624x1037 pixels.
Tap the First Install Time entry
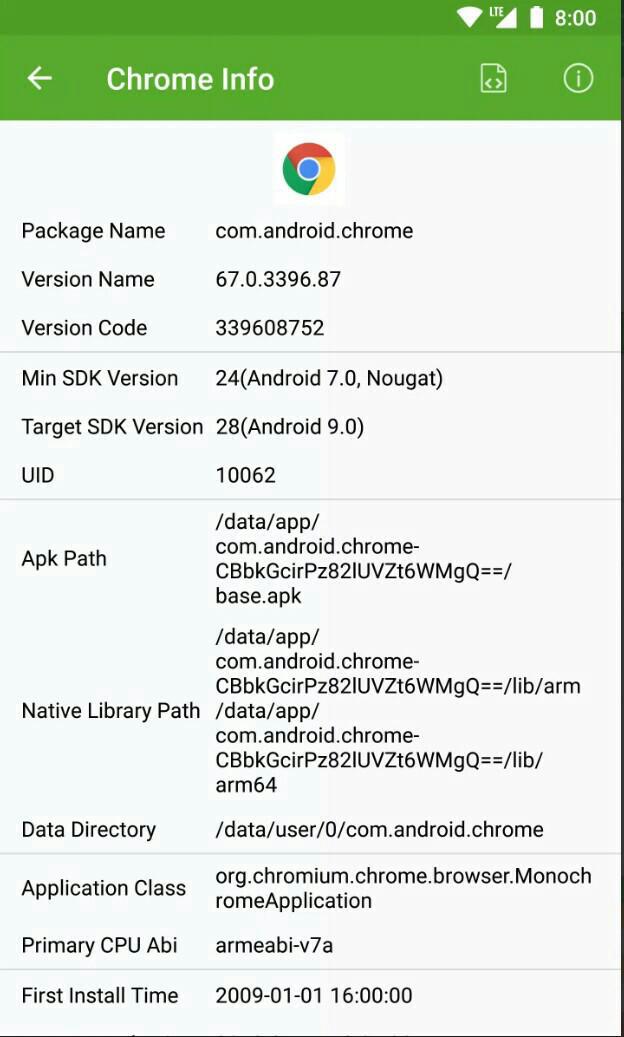point(311,996)
